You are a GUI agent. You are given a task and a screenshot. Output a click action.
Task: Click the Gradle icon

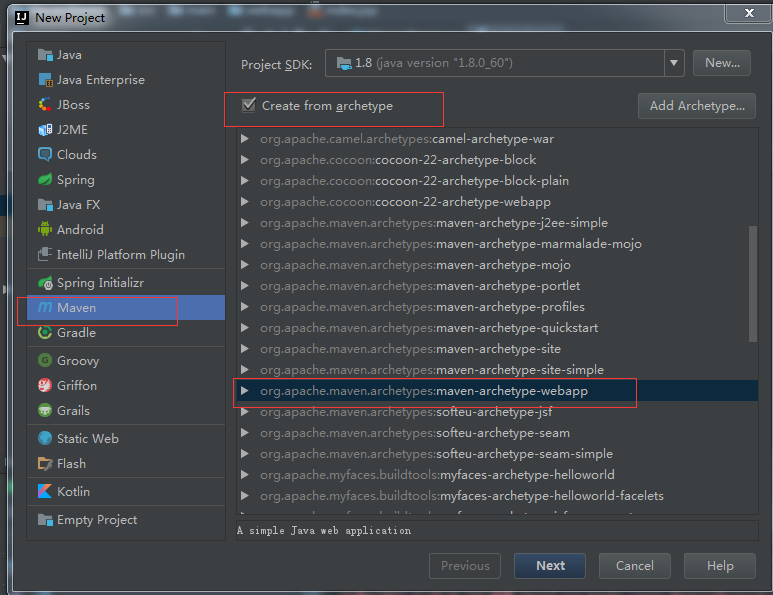tap(45, 333)
